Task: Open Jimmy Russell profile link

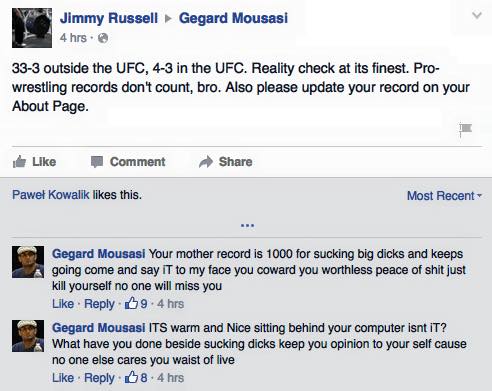Action: click(x=109, y=18)
